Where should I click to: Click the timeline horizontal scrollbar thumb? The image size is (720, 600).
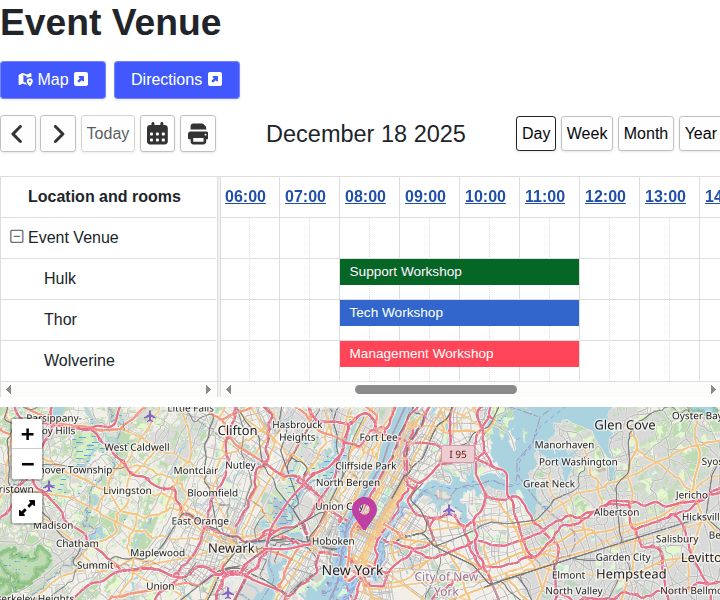436,389
